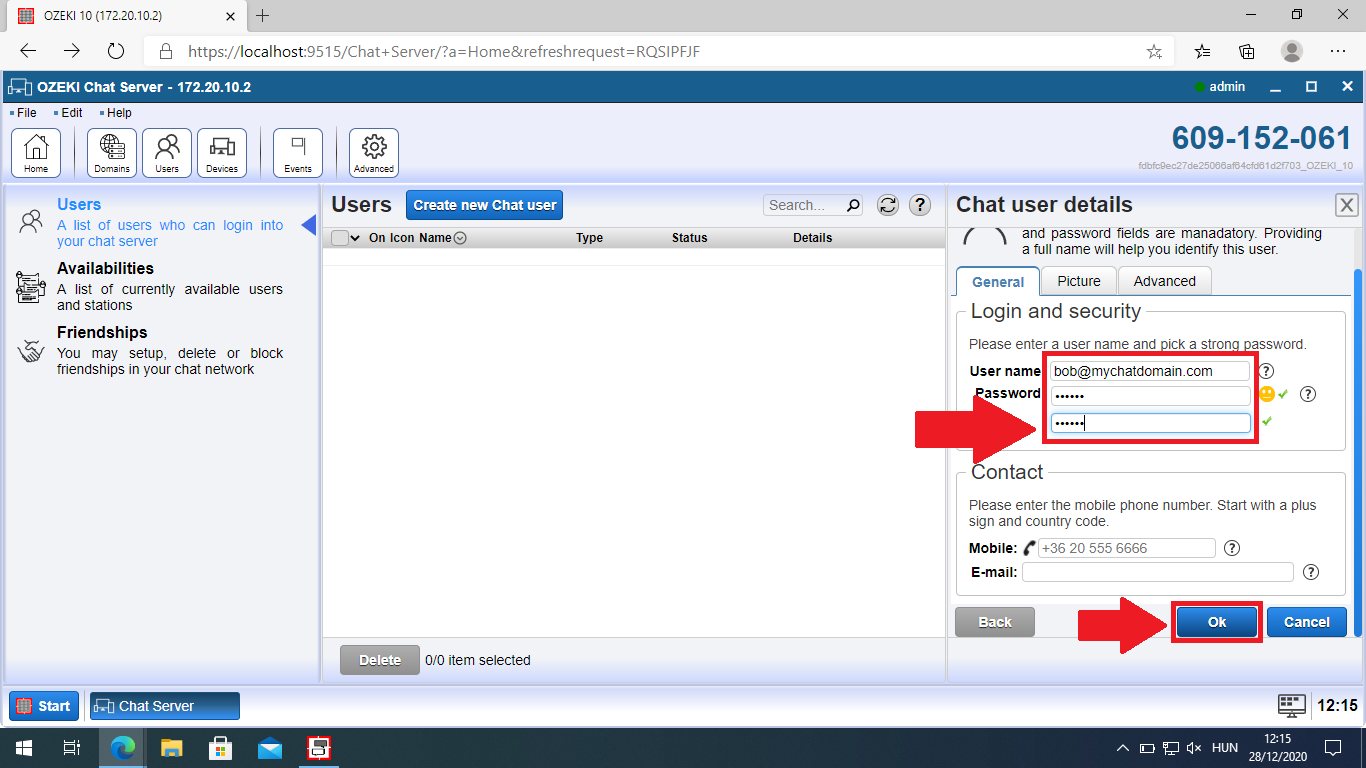Click Create new Chat user button
The width and height of the screenshot is (1366, 768).
485,205
